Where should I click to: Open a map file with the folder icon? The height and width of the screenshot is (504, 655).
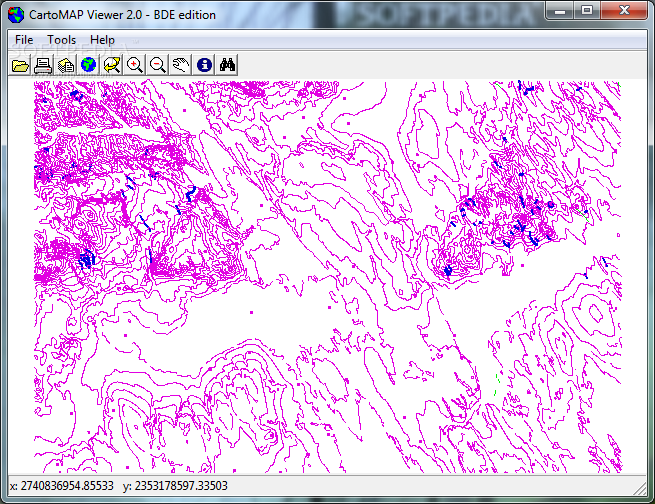point(20,65)
